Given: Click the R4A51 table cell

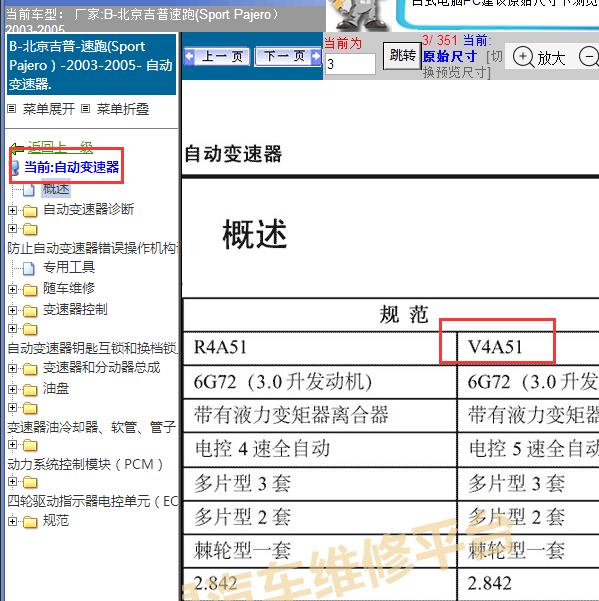Looking at the screenshot, I should (x=320, y=348).
